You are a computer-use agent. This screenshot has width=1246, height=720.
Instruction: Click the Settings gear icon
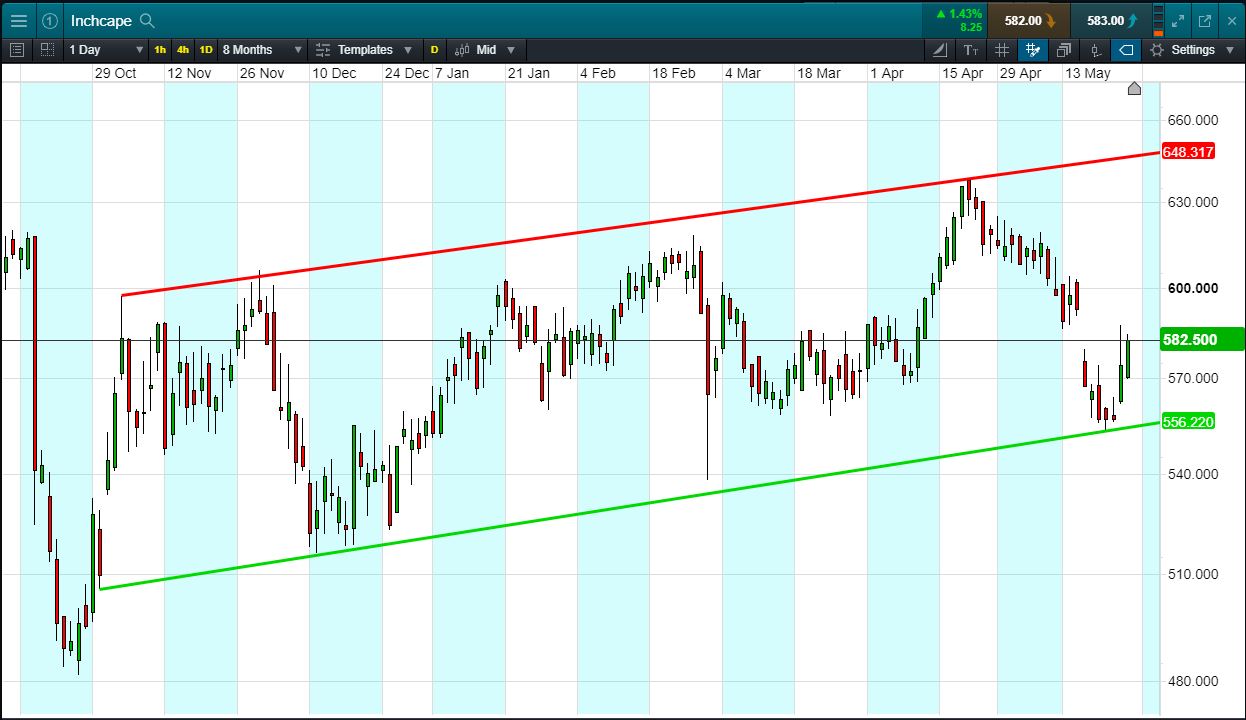coord(1157,49)
